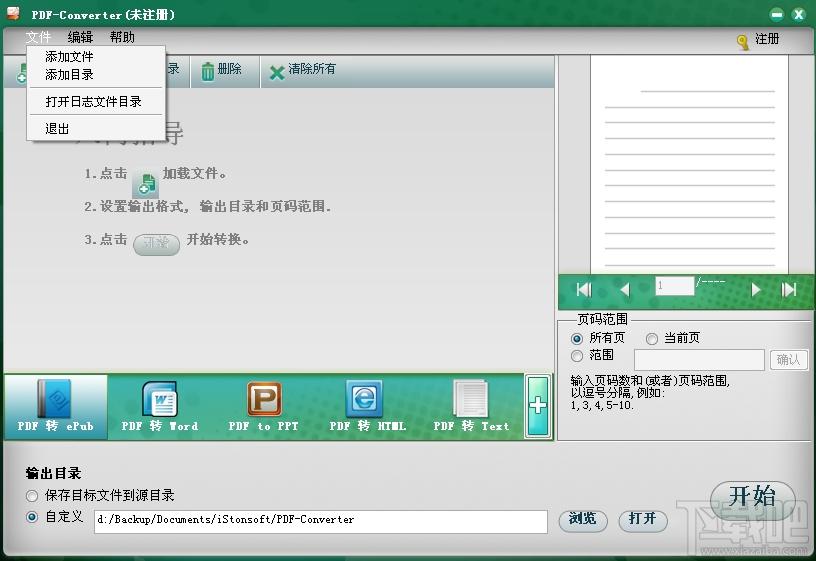Select the 当前页 radio button

click(x=652, y=339)
